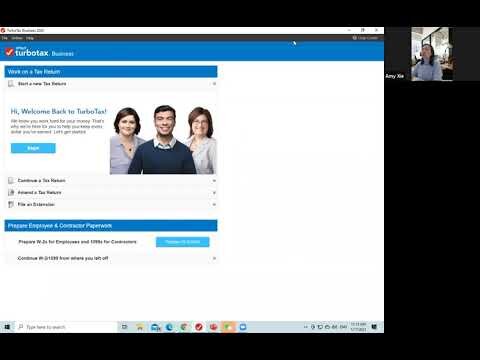Click the Prepare Employee & Contractor Paperwork header
Viewport: 480px width, 360px height.
[x=111, y=226]
